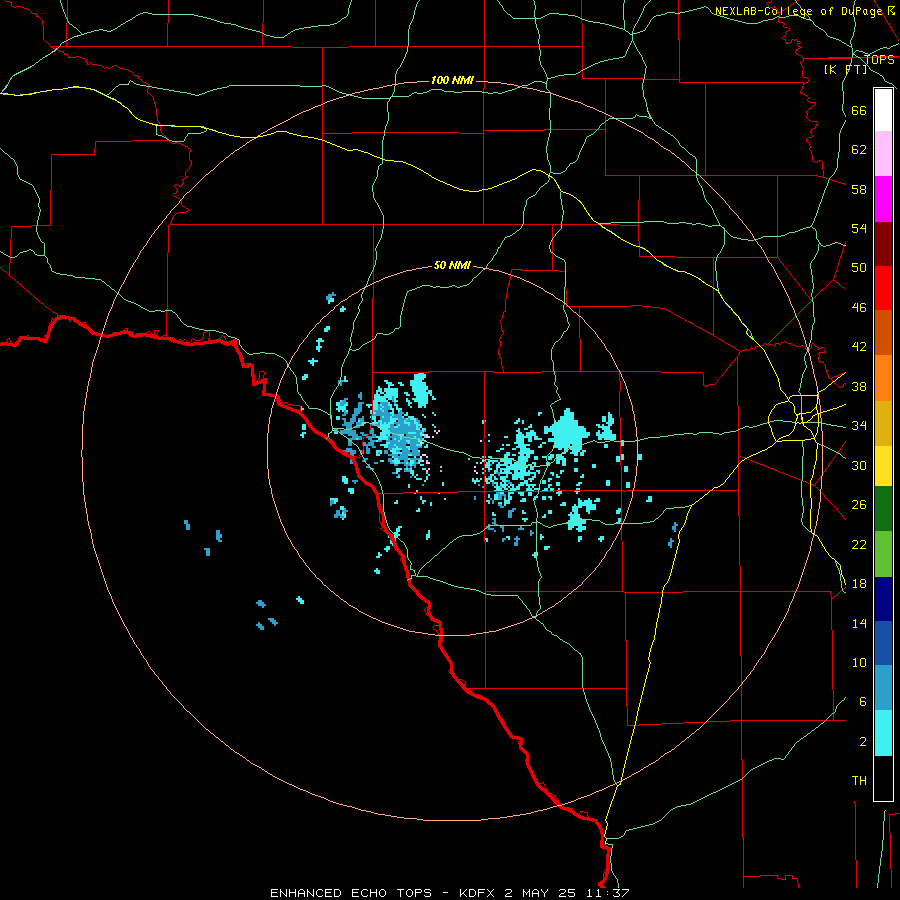Select the light green legend swatch
The width and height of the screenshot is (900, 900).
tap(883, 554)
